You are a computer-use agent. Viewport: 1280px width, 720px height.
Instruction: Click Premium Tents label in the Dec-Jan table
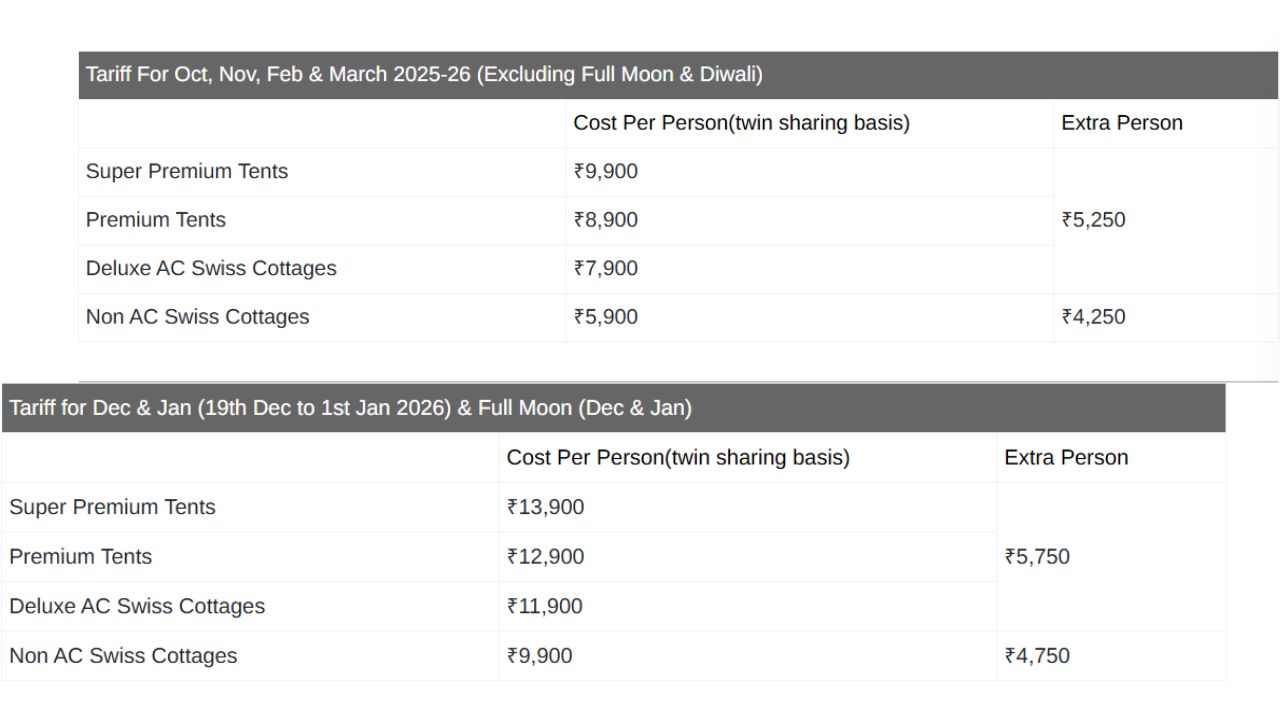coord(81,557)
